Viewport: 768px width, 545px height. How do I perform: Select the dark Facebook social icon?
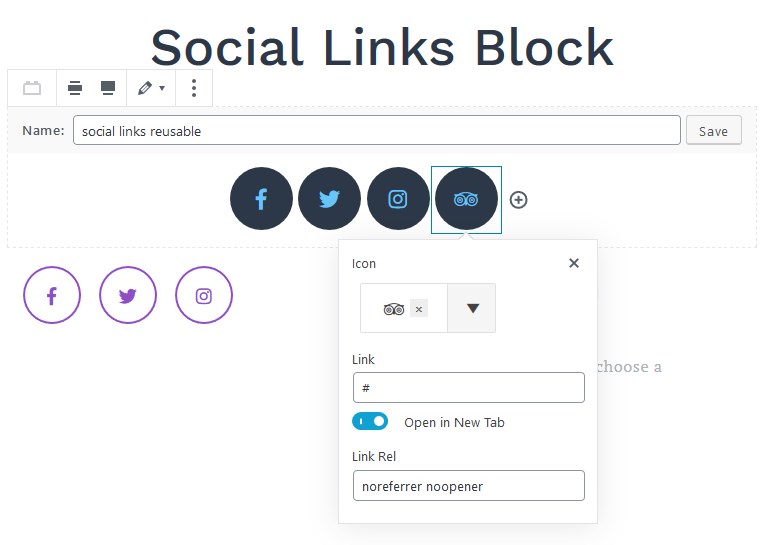tap(261, 199)
